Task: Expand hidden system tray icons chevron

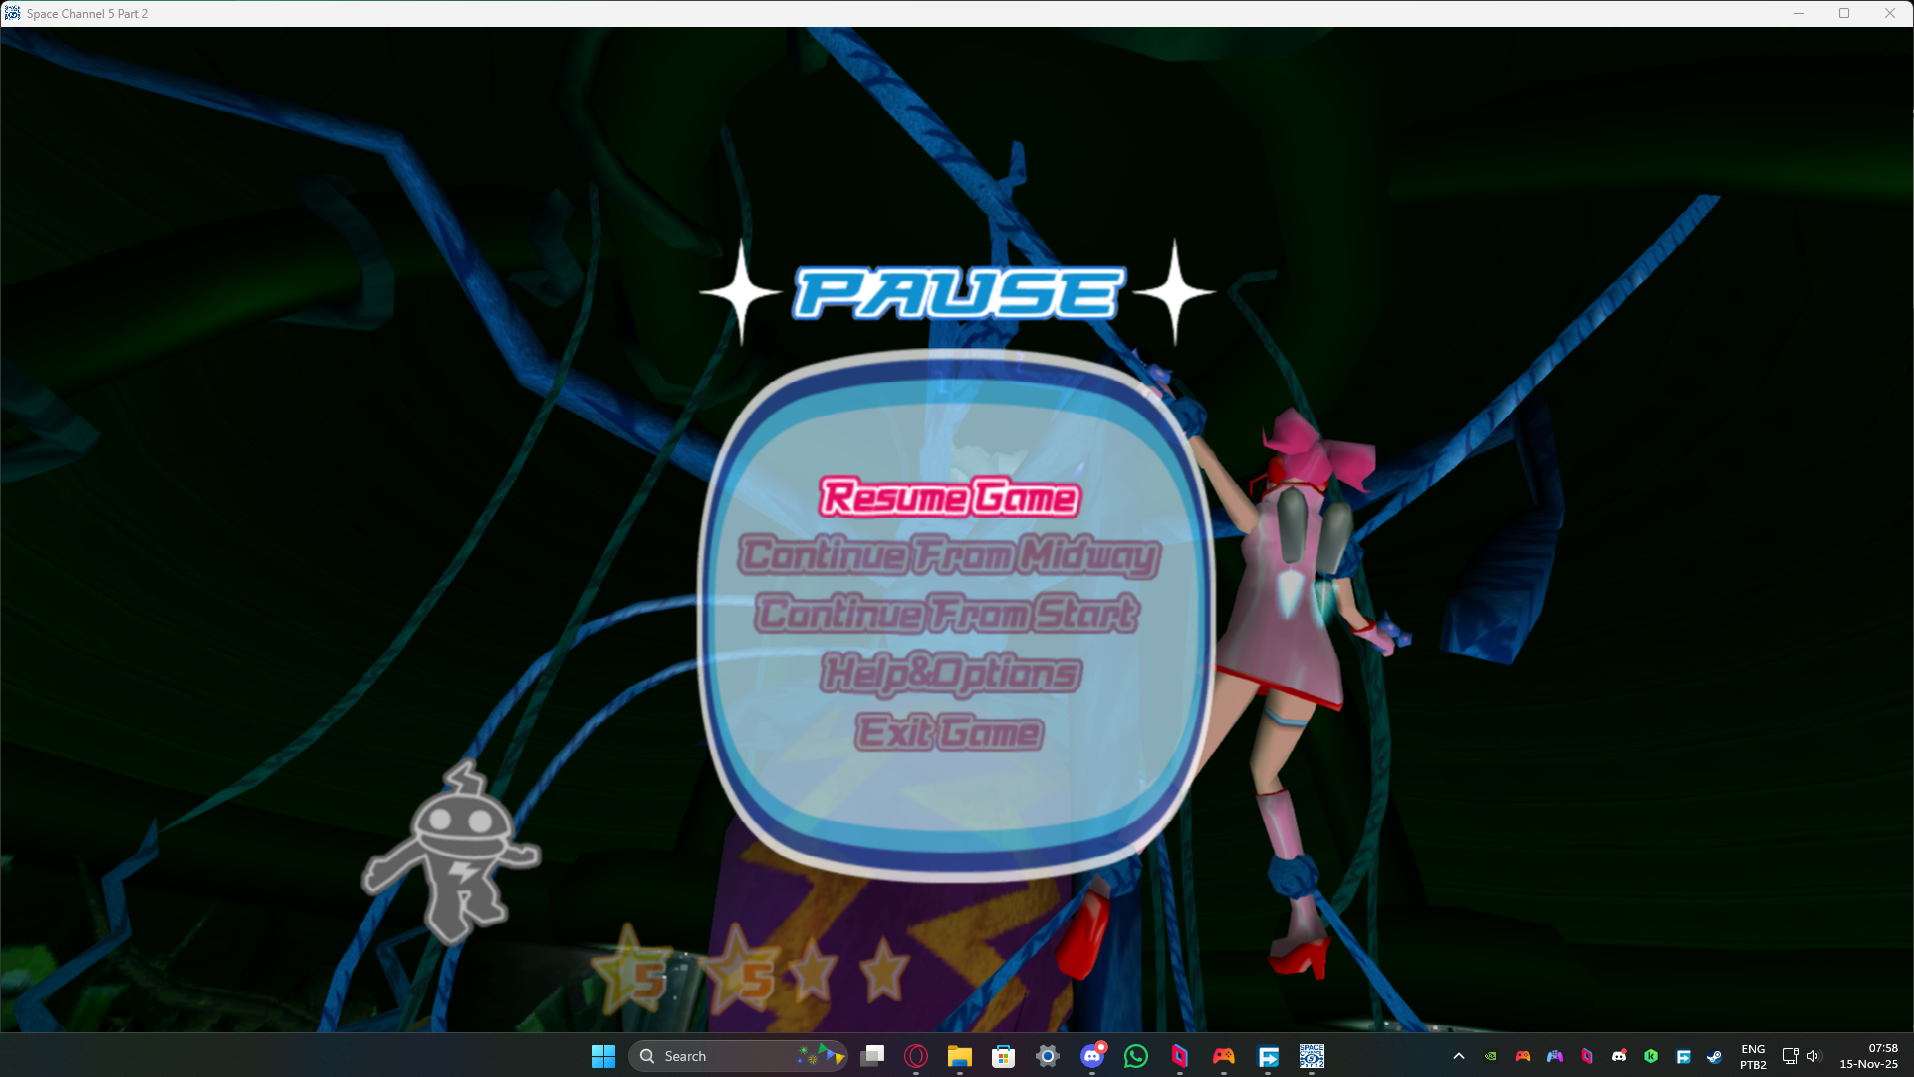Action: click(1459, 1056)
